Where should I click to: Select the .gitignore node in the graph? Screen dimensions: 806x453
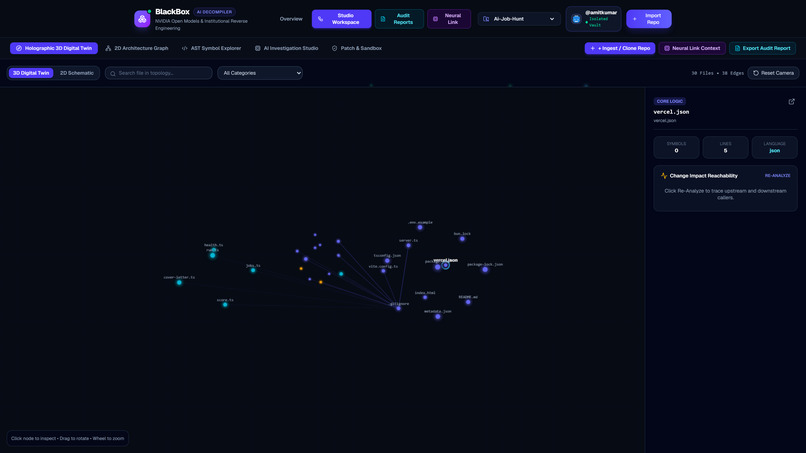coord(398,308)
